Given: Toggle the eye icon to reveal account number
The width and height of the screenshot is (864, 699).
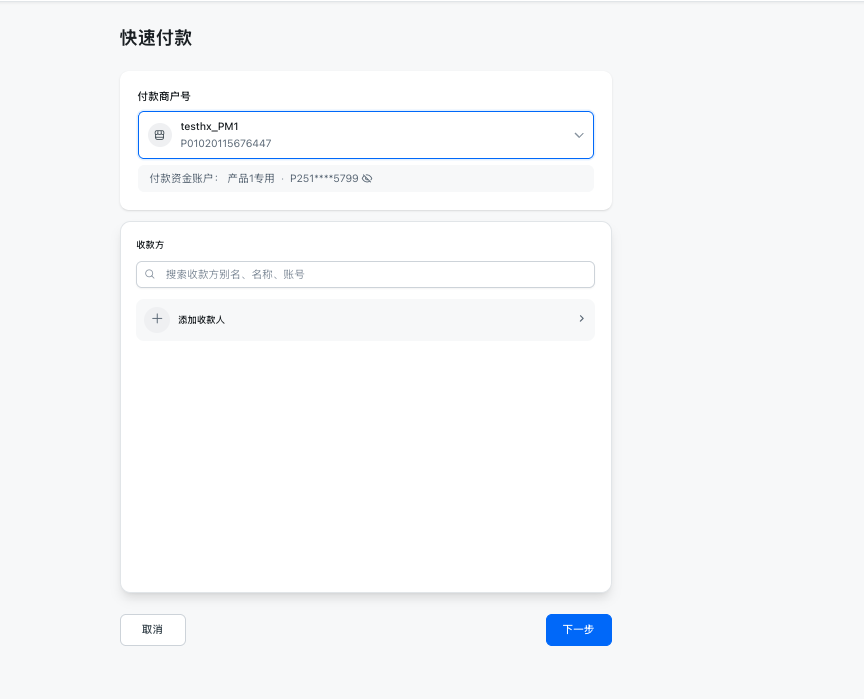Looking at the screenshot, I should [367, 179].
